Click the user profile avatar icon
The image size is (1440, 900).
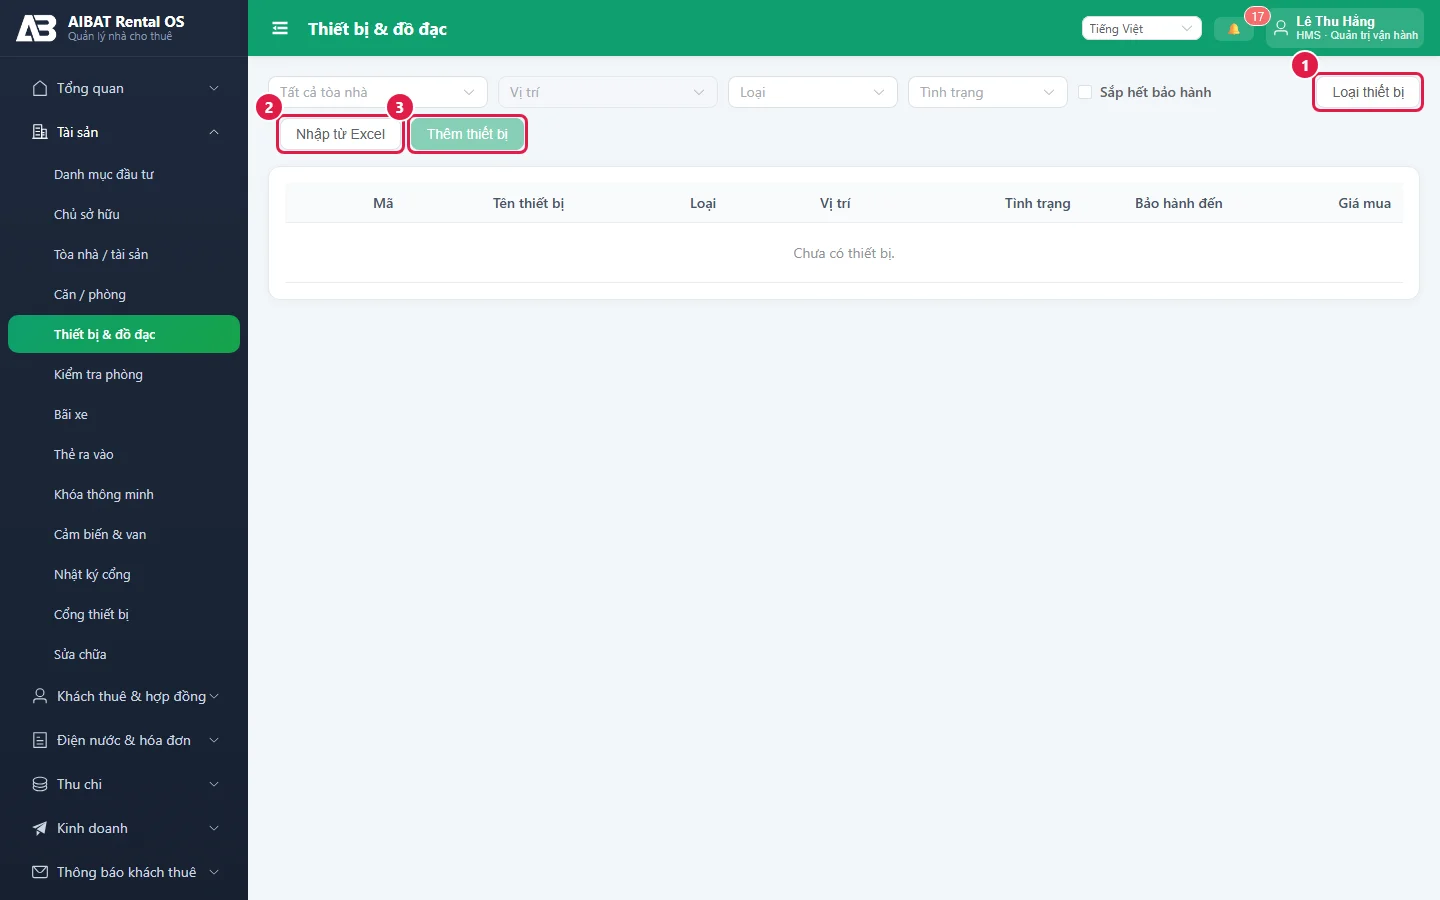1281,28
